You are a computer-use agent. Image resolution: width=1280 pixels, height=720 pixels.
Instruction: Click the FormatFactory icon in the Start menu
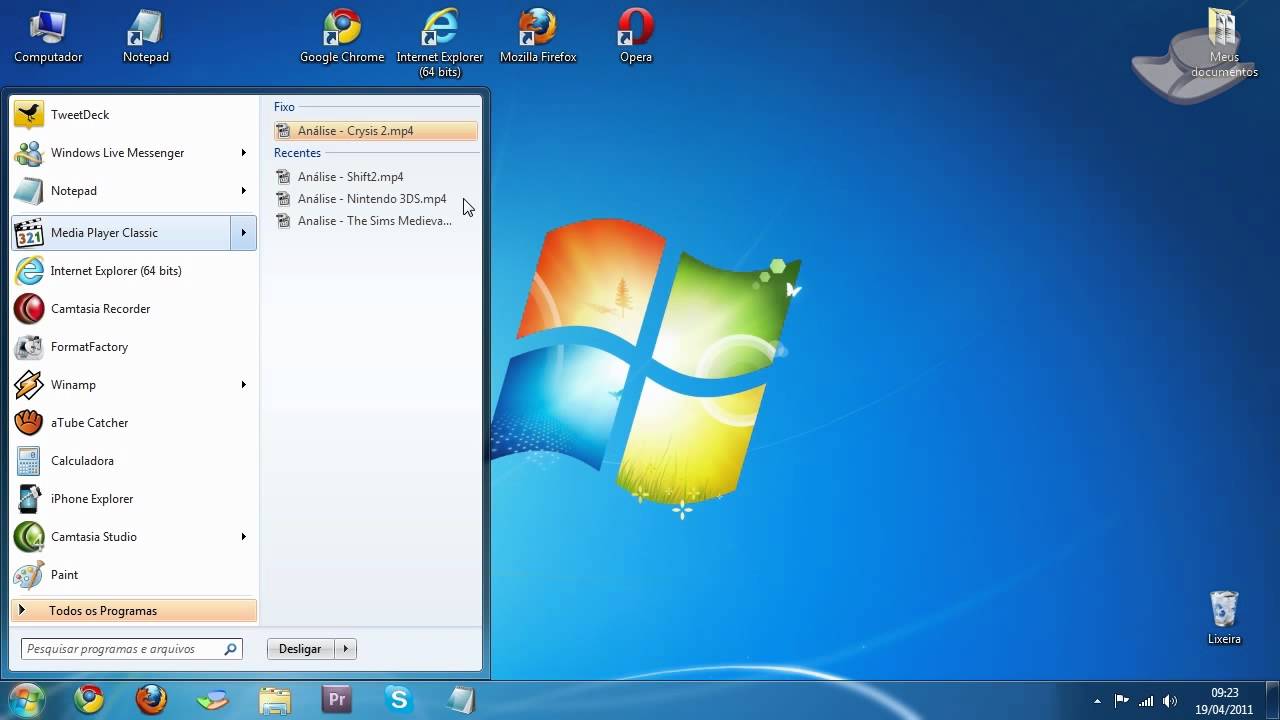pos(29,347)
